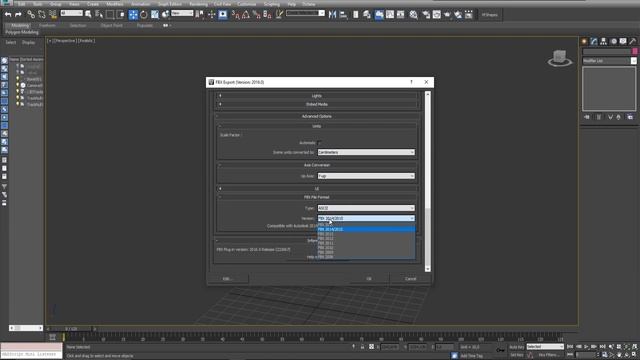Open the Layer Explorer icon
Image resolution: width=640 pixels, height=360 pixels.
[x=367, y=15]
